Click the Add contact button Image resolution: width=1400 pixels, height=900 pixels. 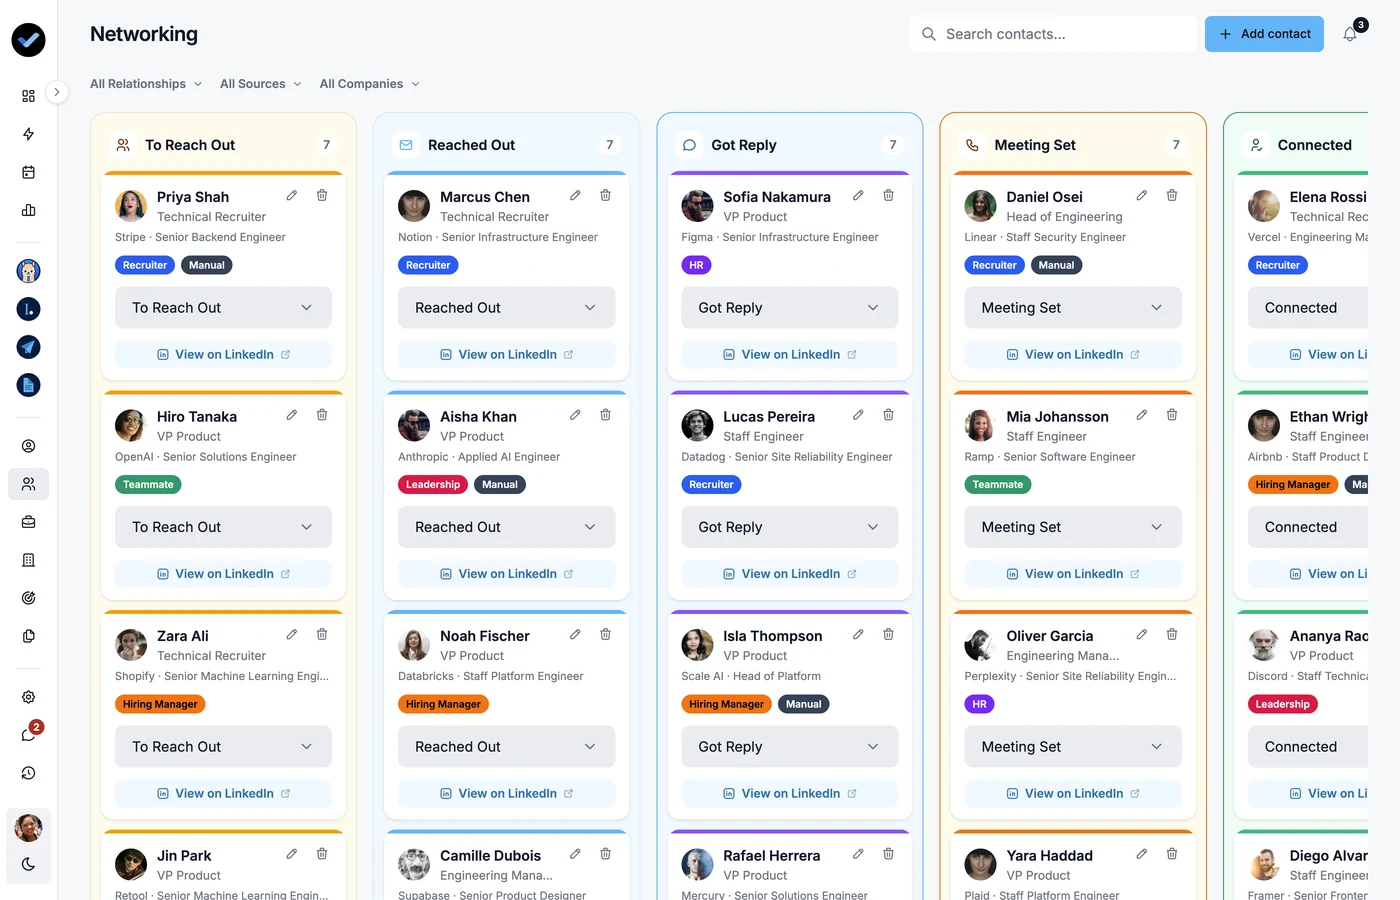pos(1264,34)
